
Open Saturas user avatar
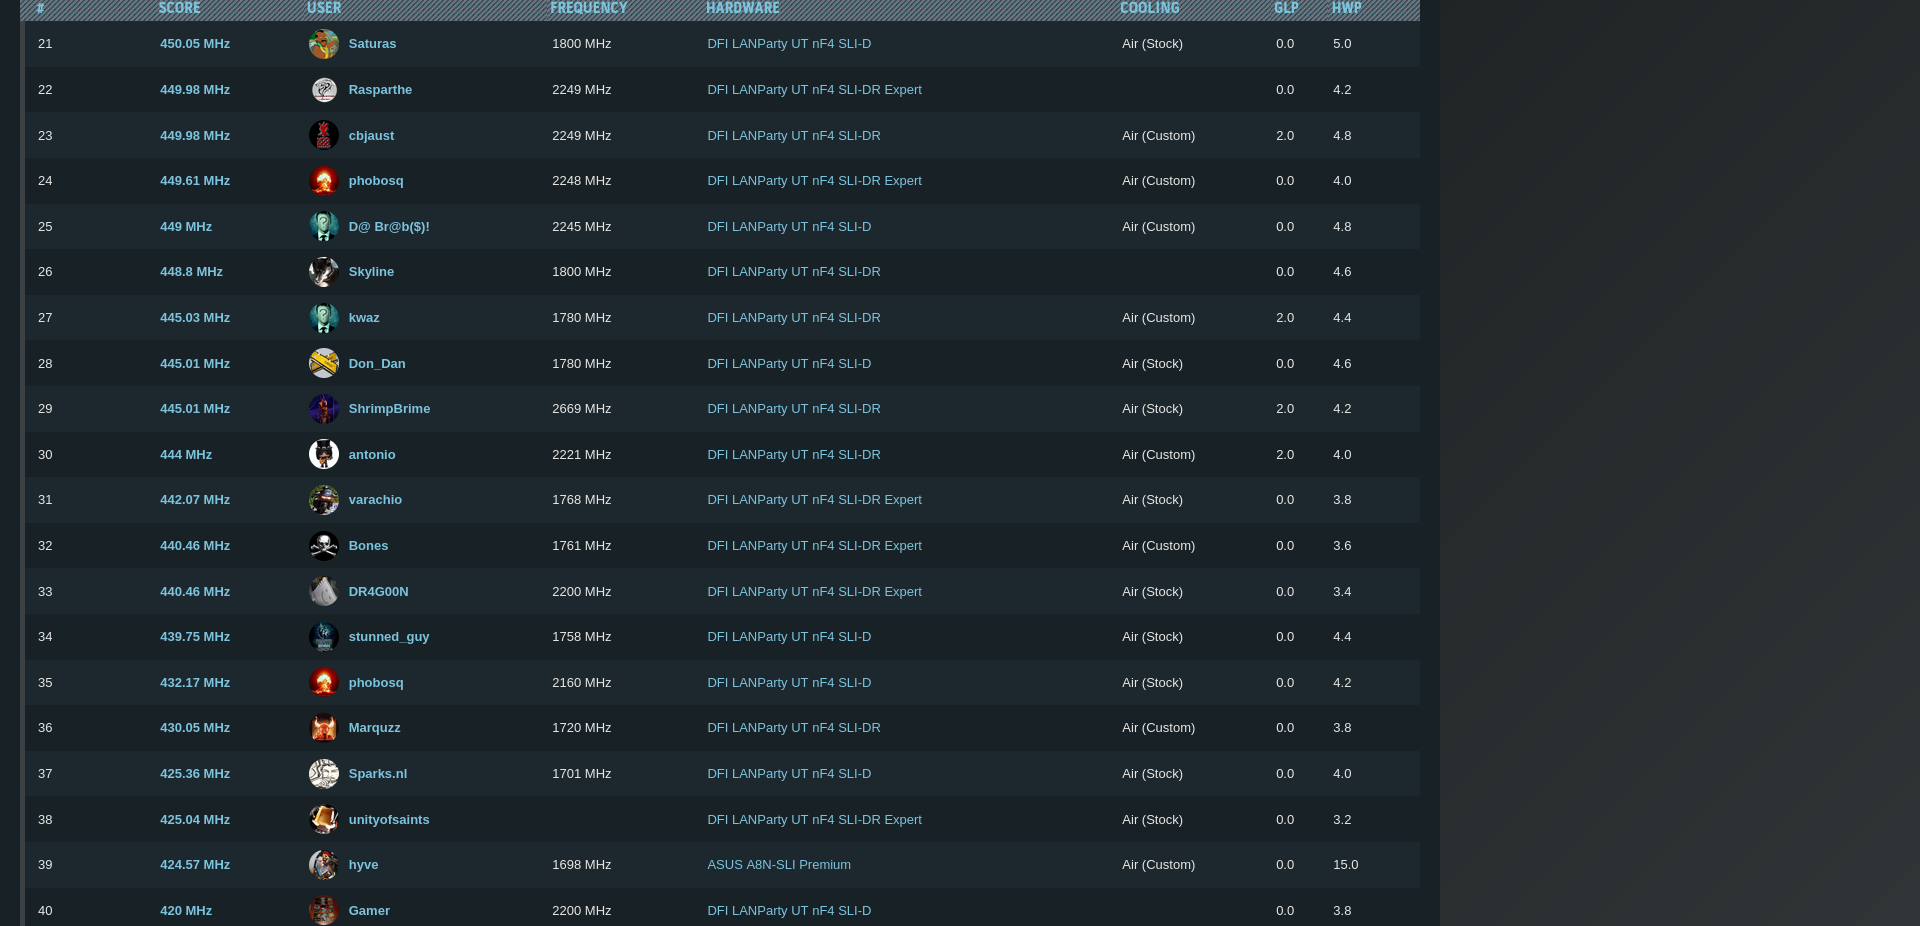tap(323, 44)
